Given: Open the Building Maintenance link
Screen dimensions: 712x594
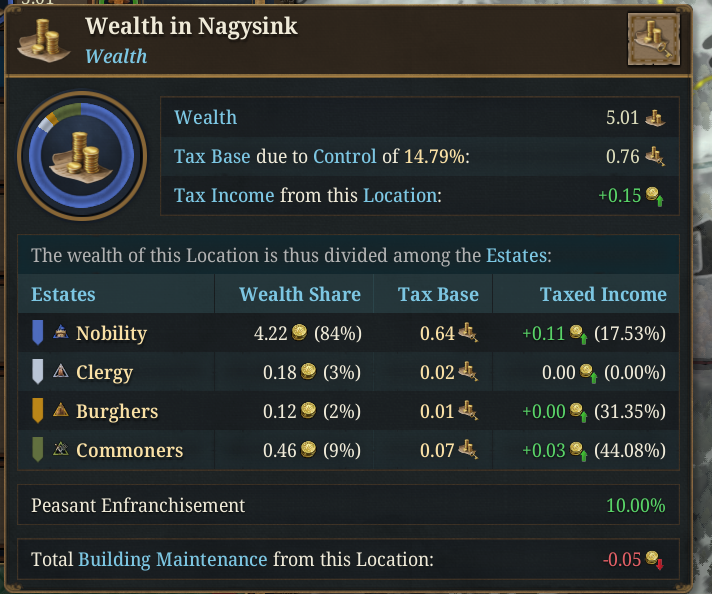Looking at the screenshot, I should click(172, 559).
